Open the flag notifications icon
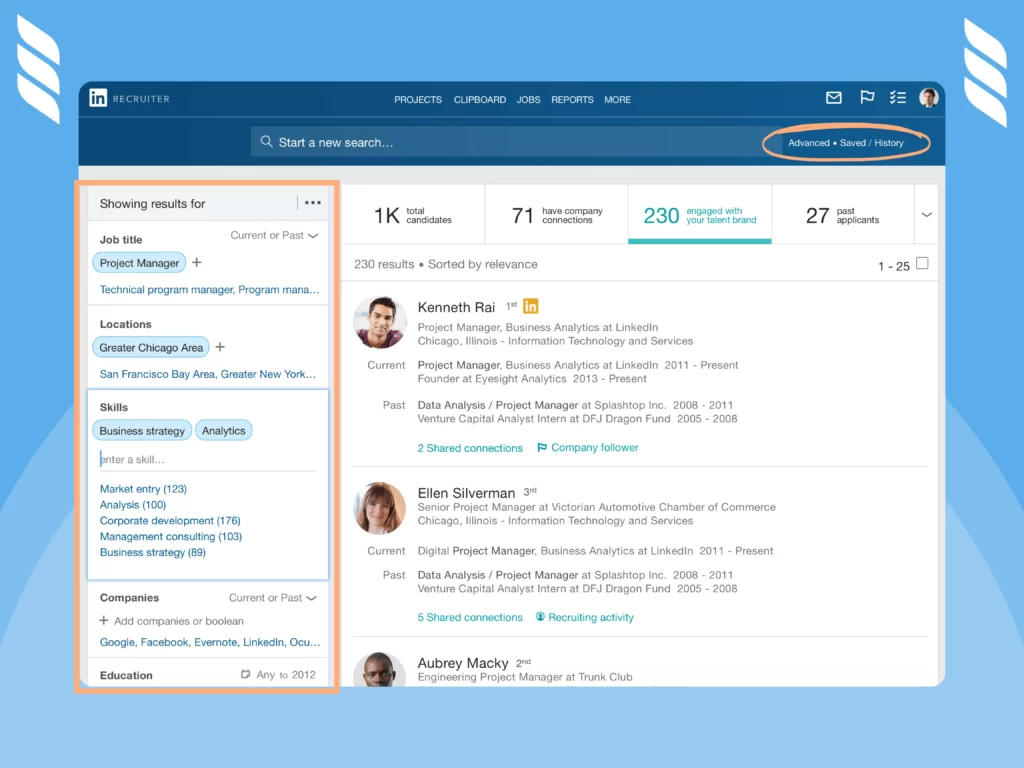This screenshot has width=1024, height=768. point(867,98)
